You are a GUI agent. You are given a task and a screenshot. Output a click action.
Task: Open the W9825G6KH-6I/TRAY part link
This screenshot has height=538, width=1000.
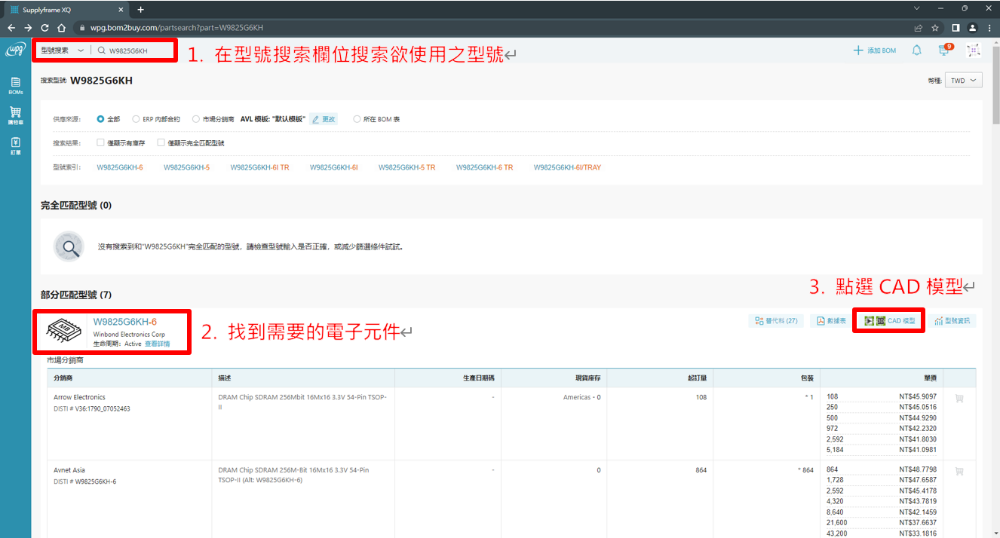[566, 167]
